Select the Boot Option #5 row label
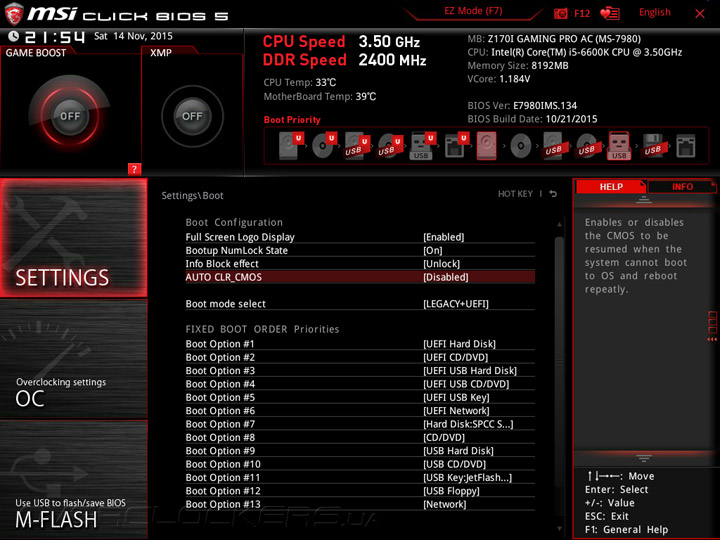 (220, 397)
